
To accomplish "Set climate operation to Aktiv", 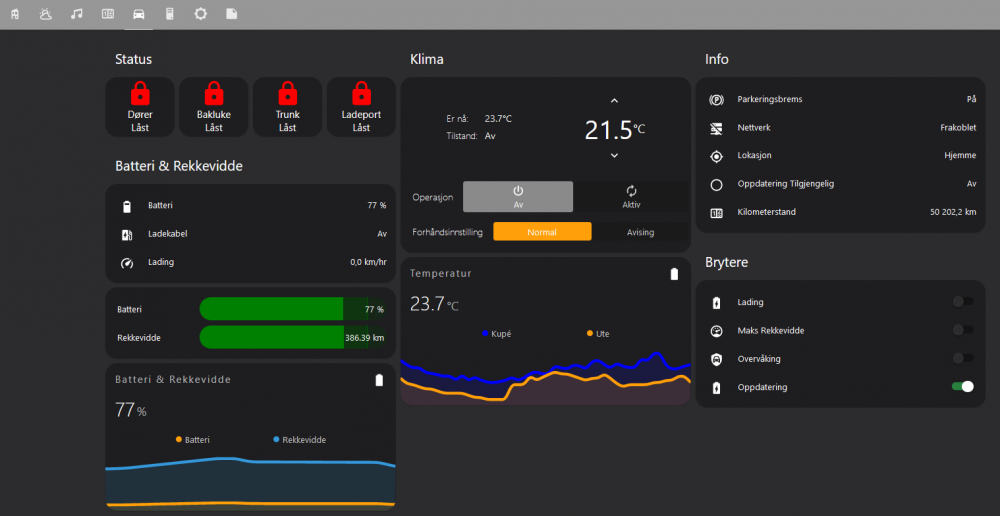I will pos(631,197).
